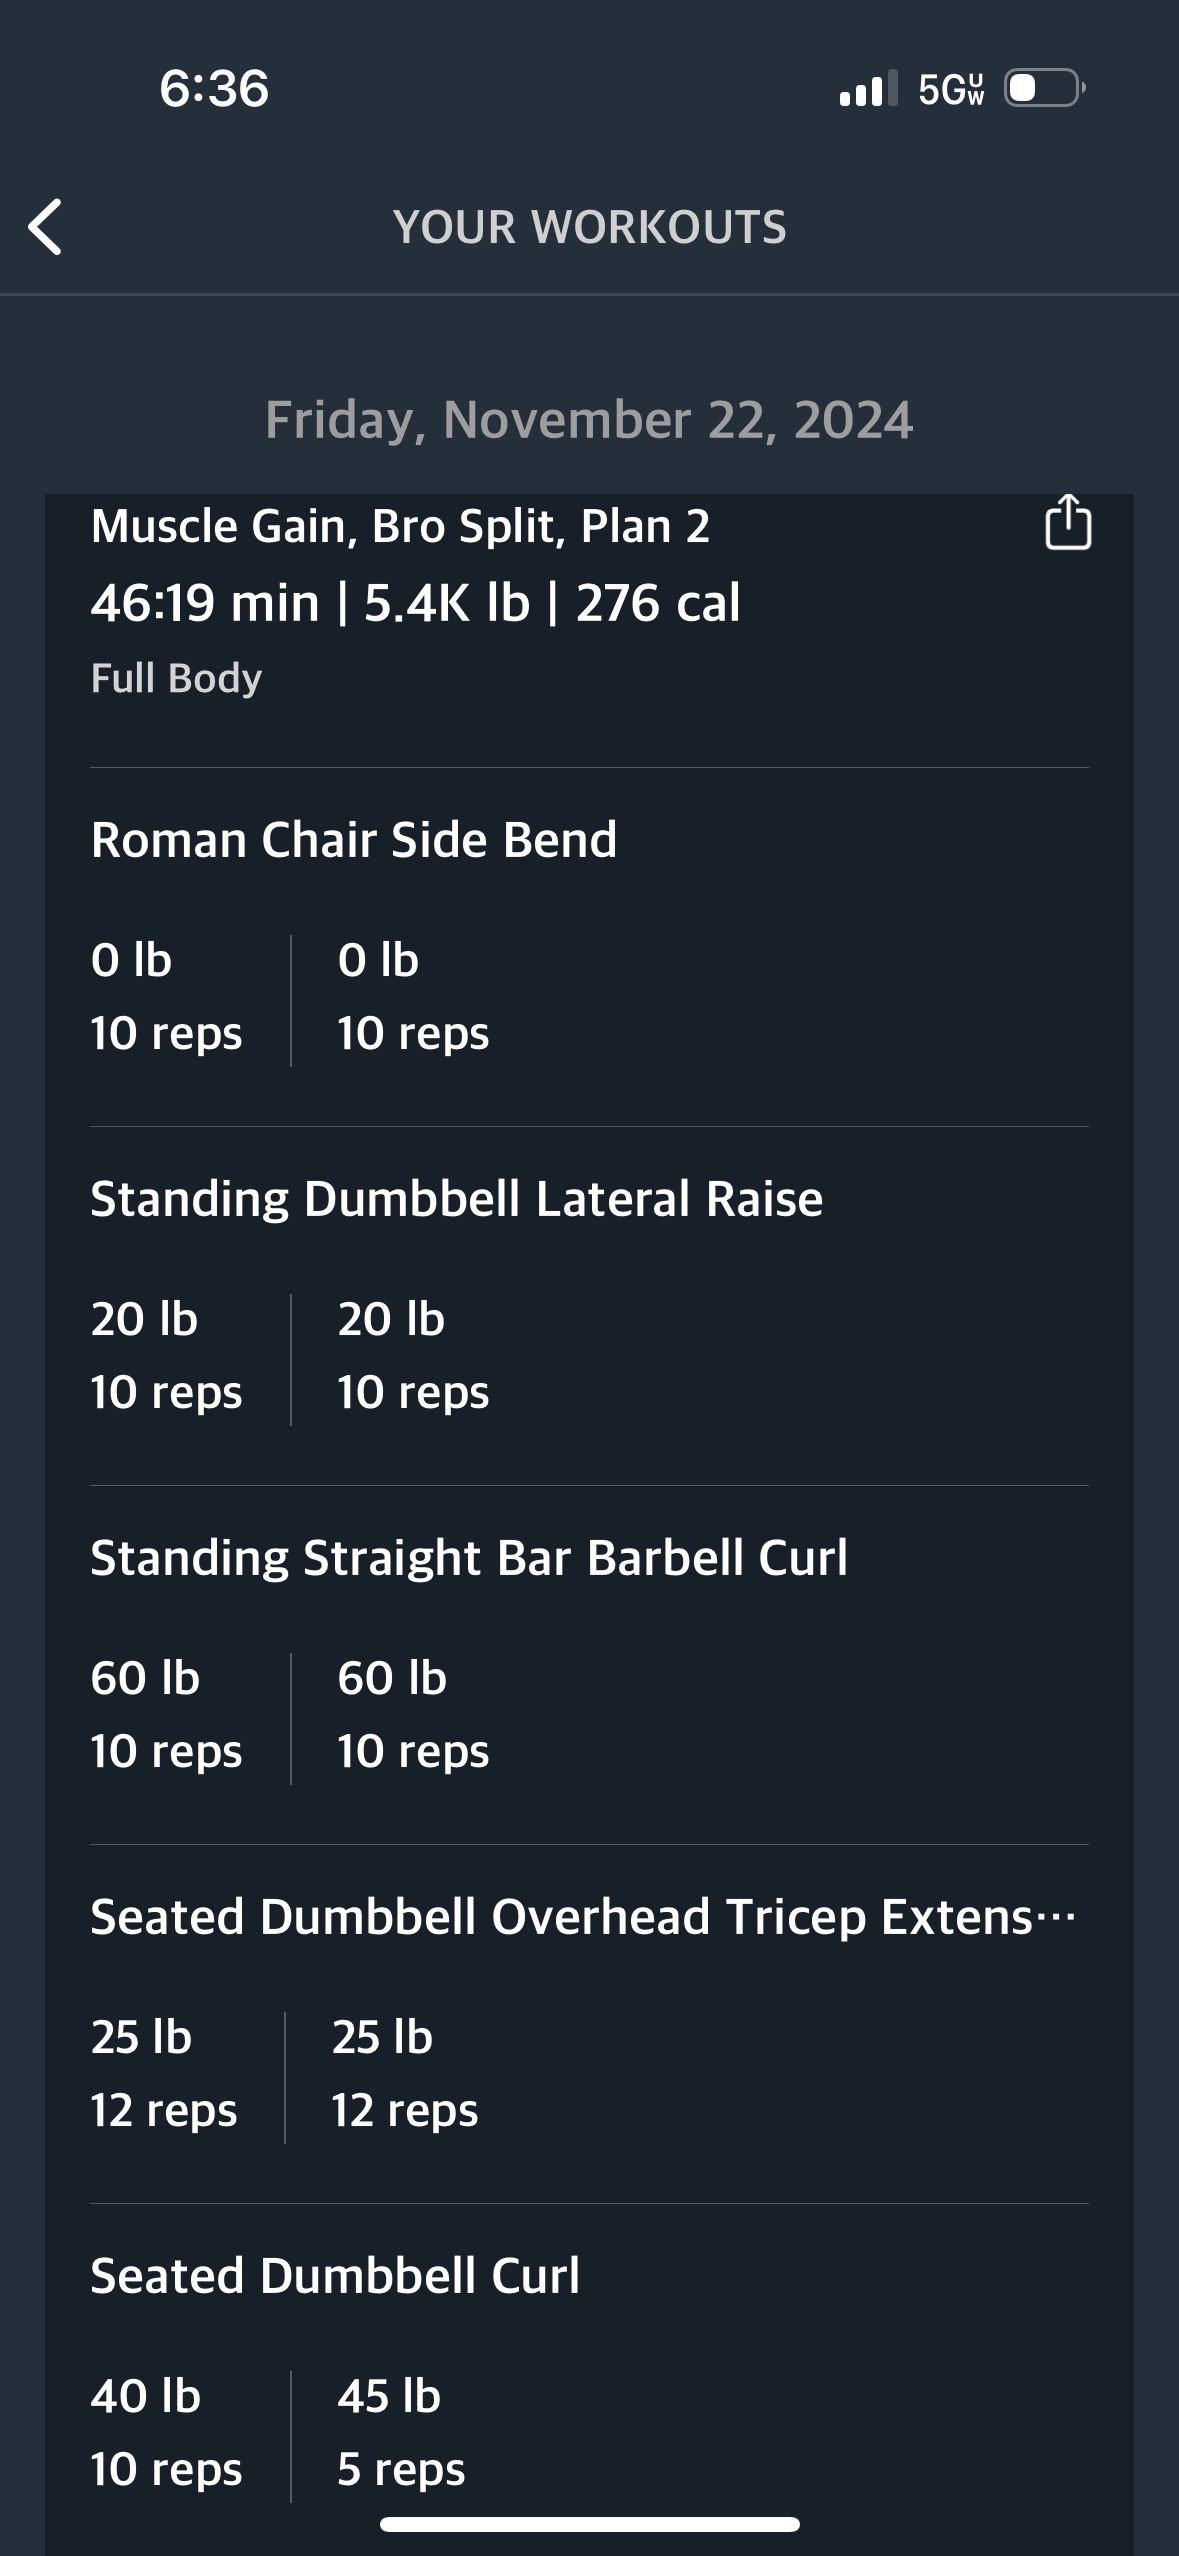The width and height of the screenshot is (1179, 2556).
Task: Open Muscle Gain, Bro Split, Plan 2
Action: click(400, 526)
